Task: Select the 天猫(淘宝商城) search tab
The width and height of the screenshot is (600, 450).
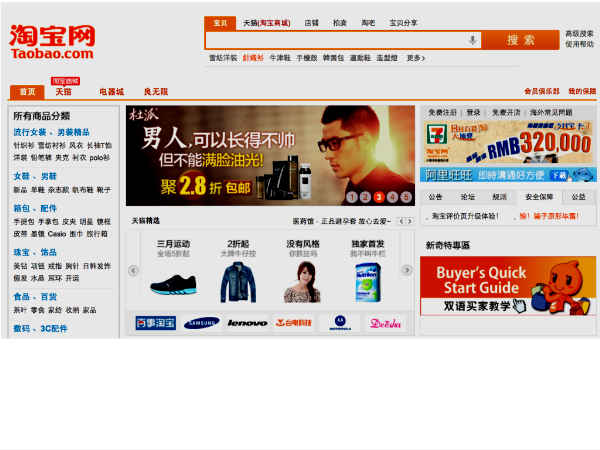Action: coord(267,23)
